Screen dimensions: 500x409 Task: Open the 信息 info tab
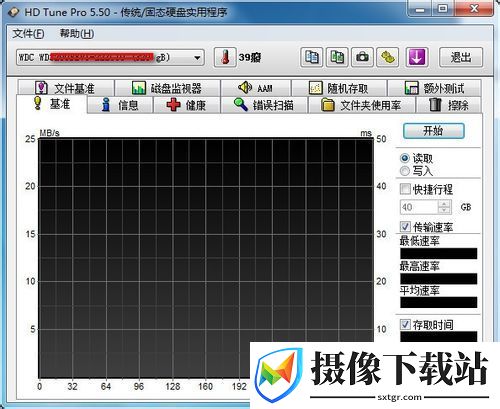tap(120, 105)
